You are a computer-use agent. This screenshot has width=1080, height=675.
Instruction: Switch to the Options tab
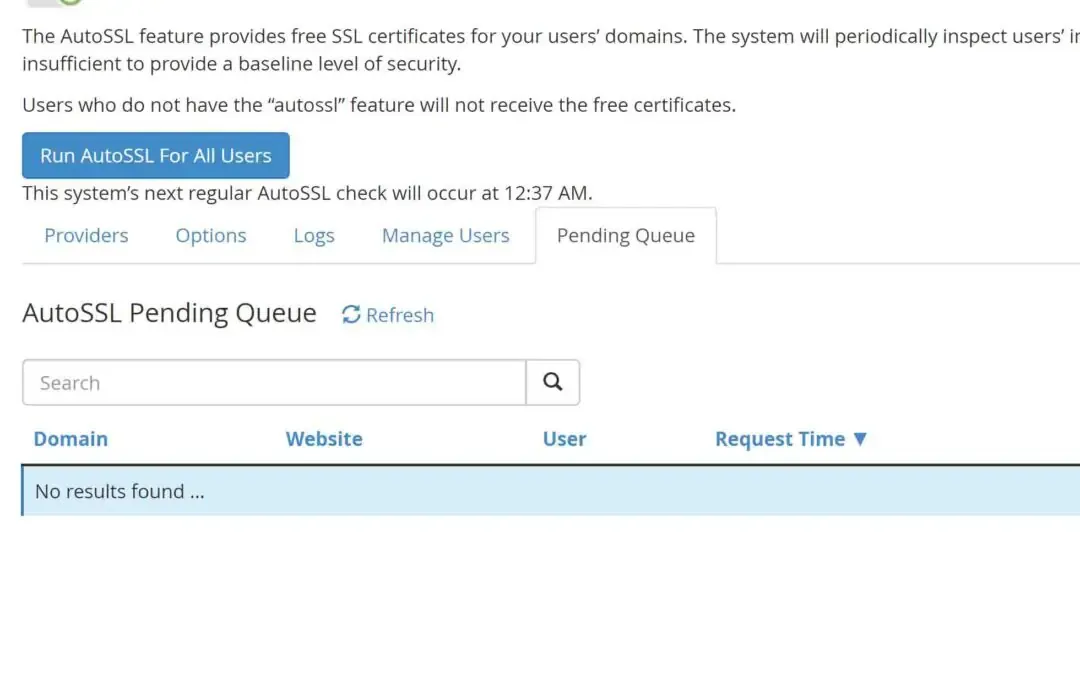click(210, 235)
